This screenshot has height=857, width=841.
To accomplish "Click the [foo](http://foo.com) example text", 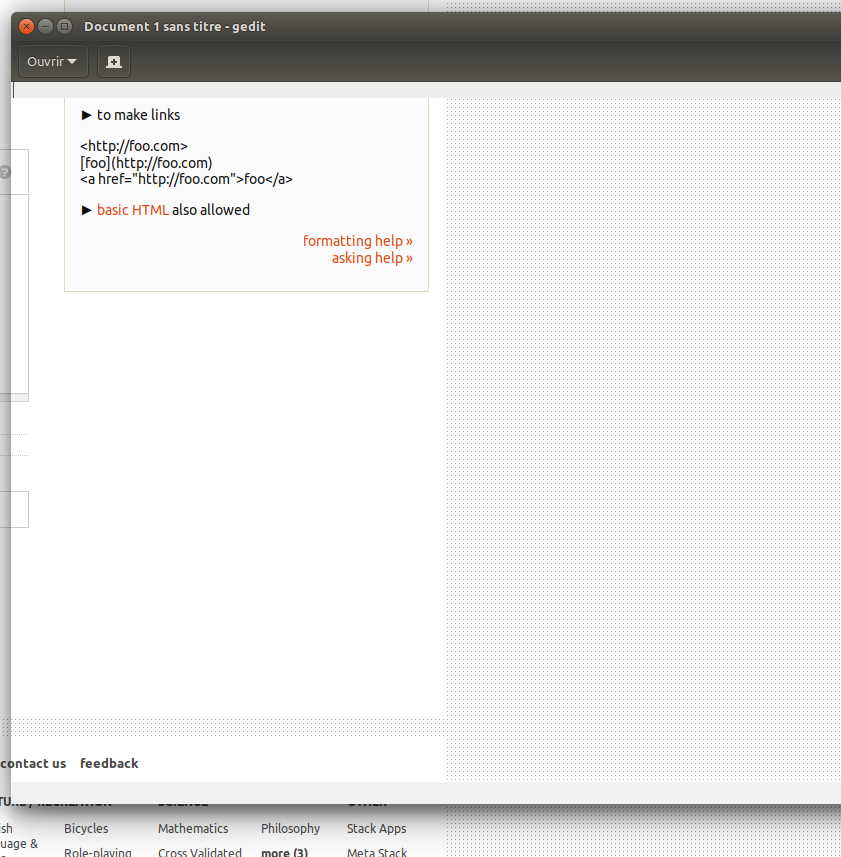I will click(x=146, y=163).
